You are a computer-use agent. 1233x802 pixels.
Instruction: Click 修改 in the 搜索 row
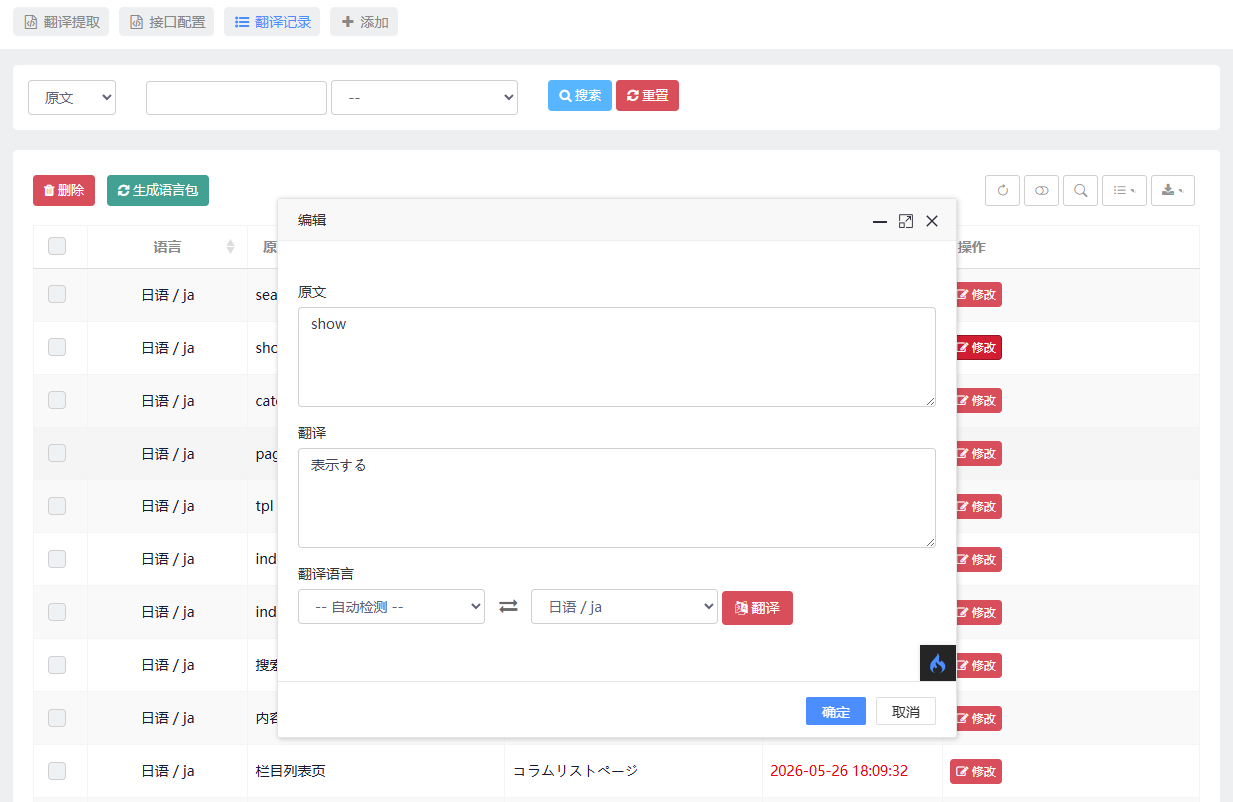click(976, 665)
